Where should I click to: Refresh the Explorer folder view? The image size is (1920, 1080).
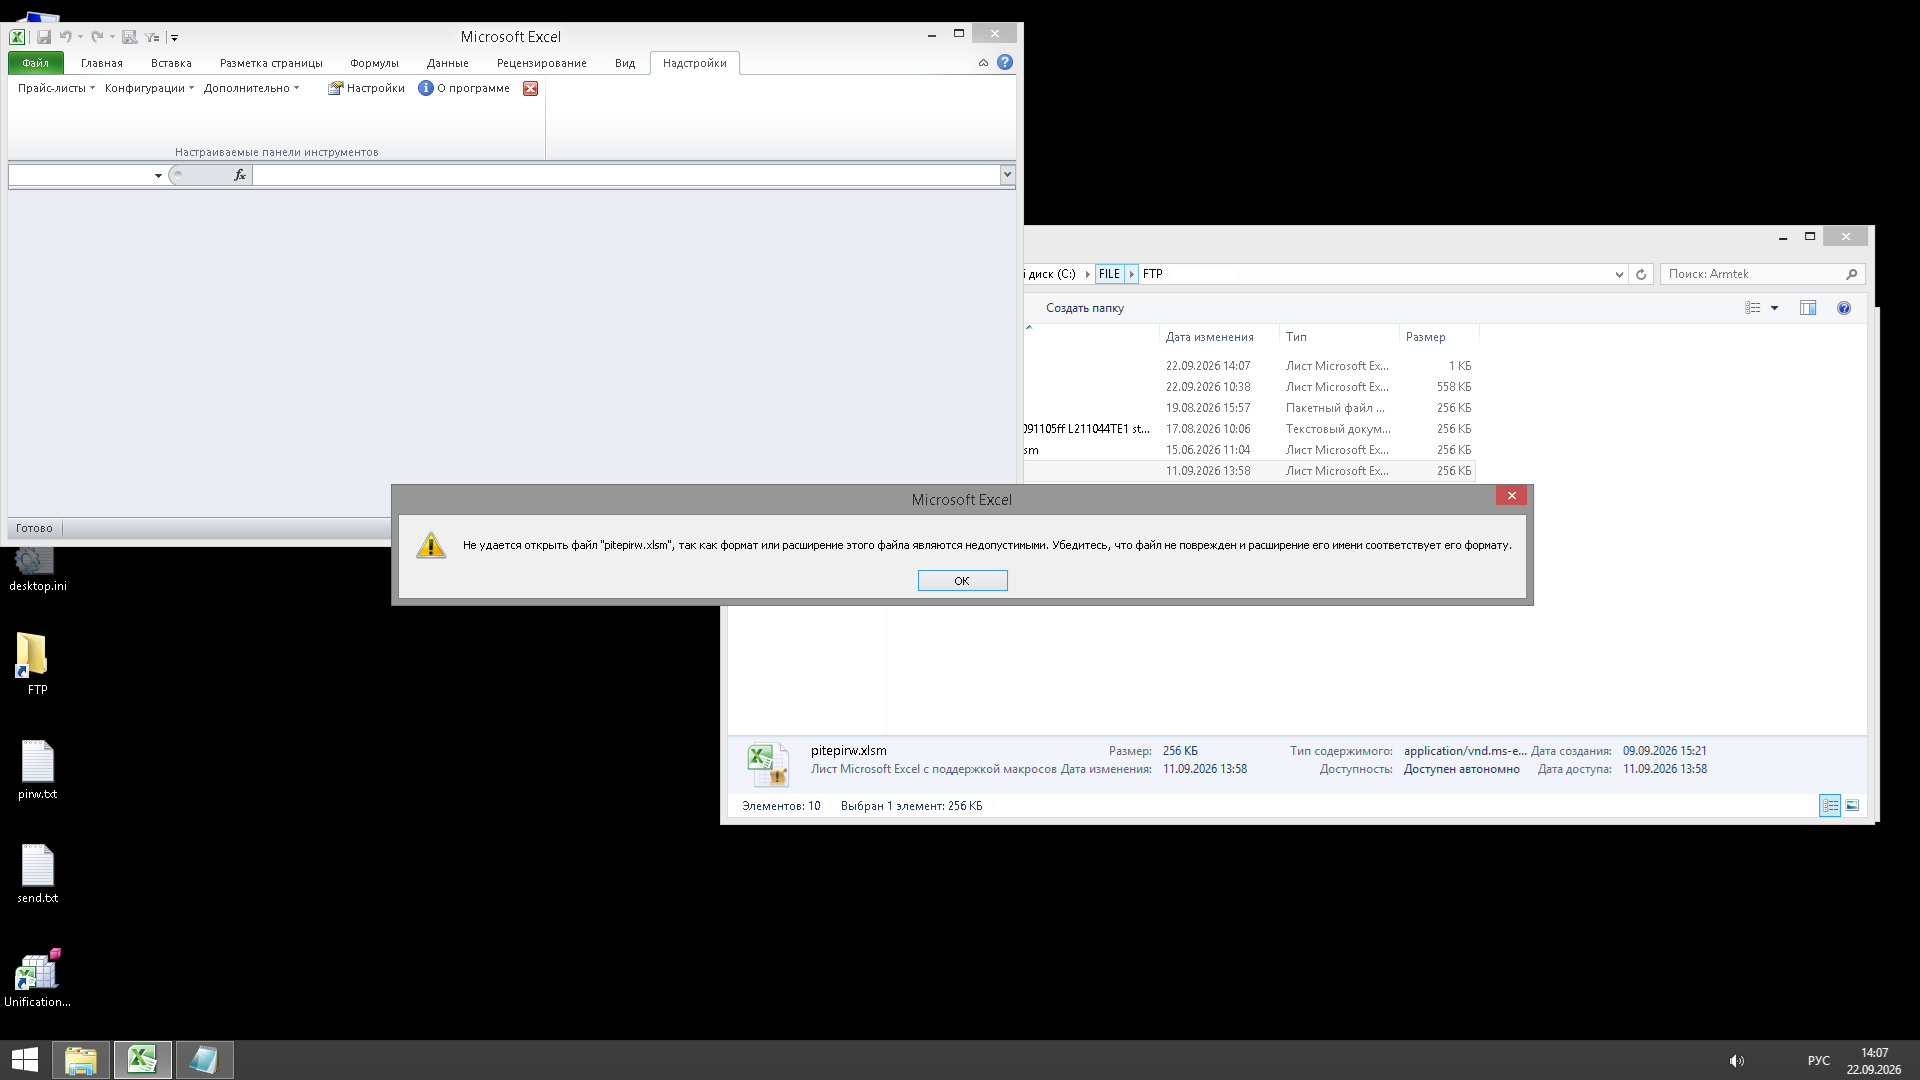coord(1641,274)
